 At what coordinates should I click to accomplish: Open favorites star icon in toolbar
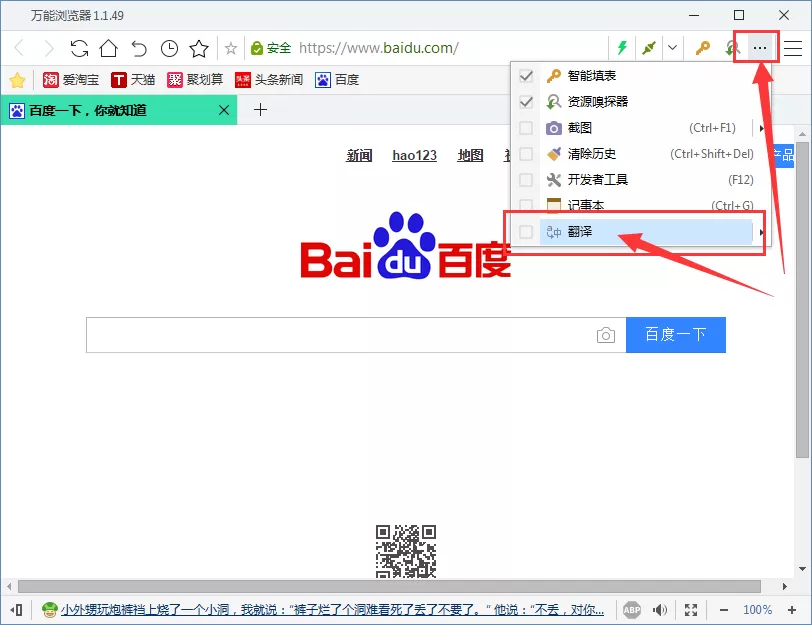tap(199, 48)
